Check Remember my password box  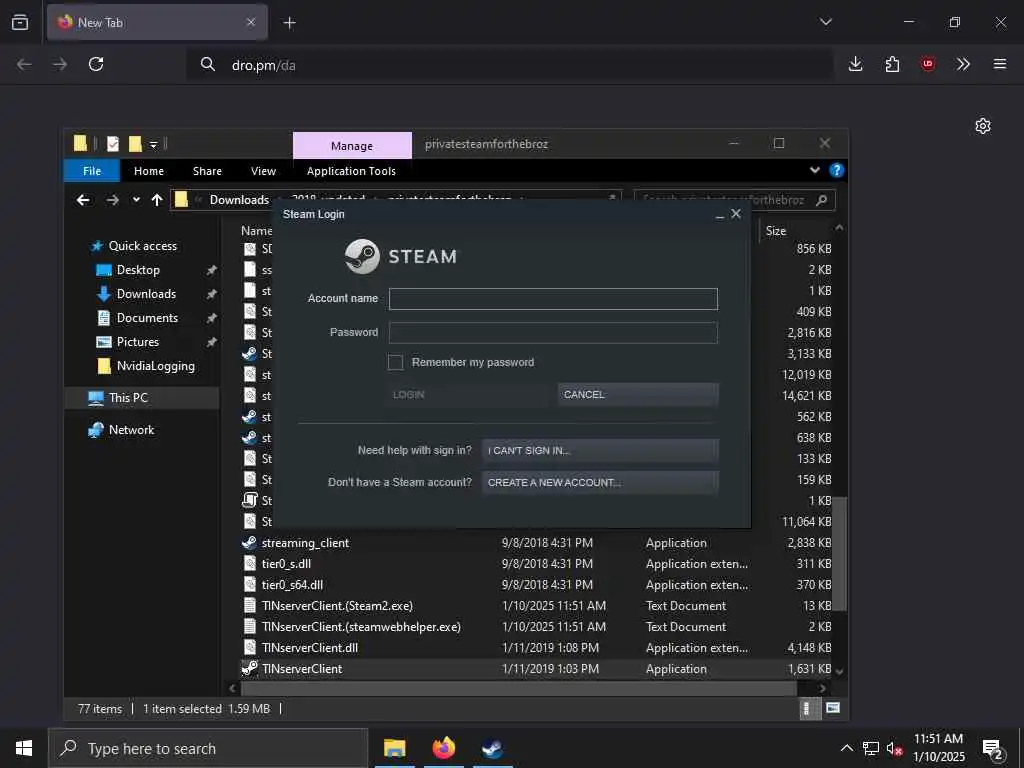[x=395, y=362]
